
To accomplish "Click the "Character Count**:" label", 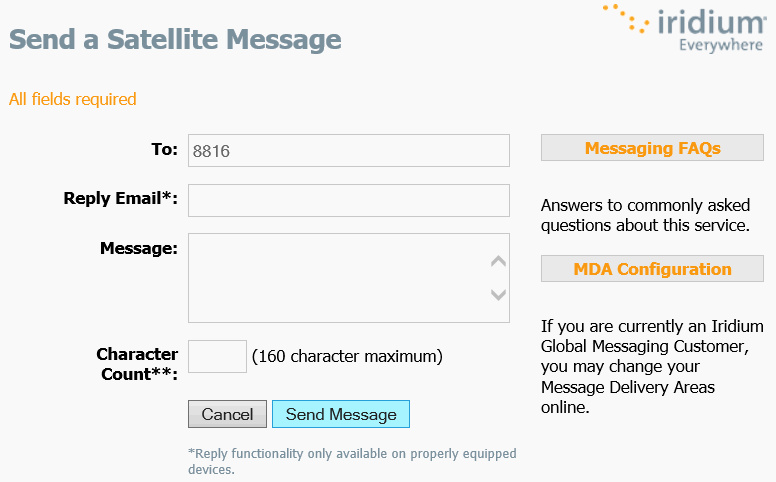I will pos(137,364).
